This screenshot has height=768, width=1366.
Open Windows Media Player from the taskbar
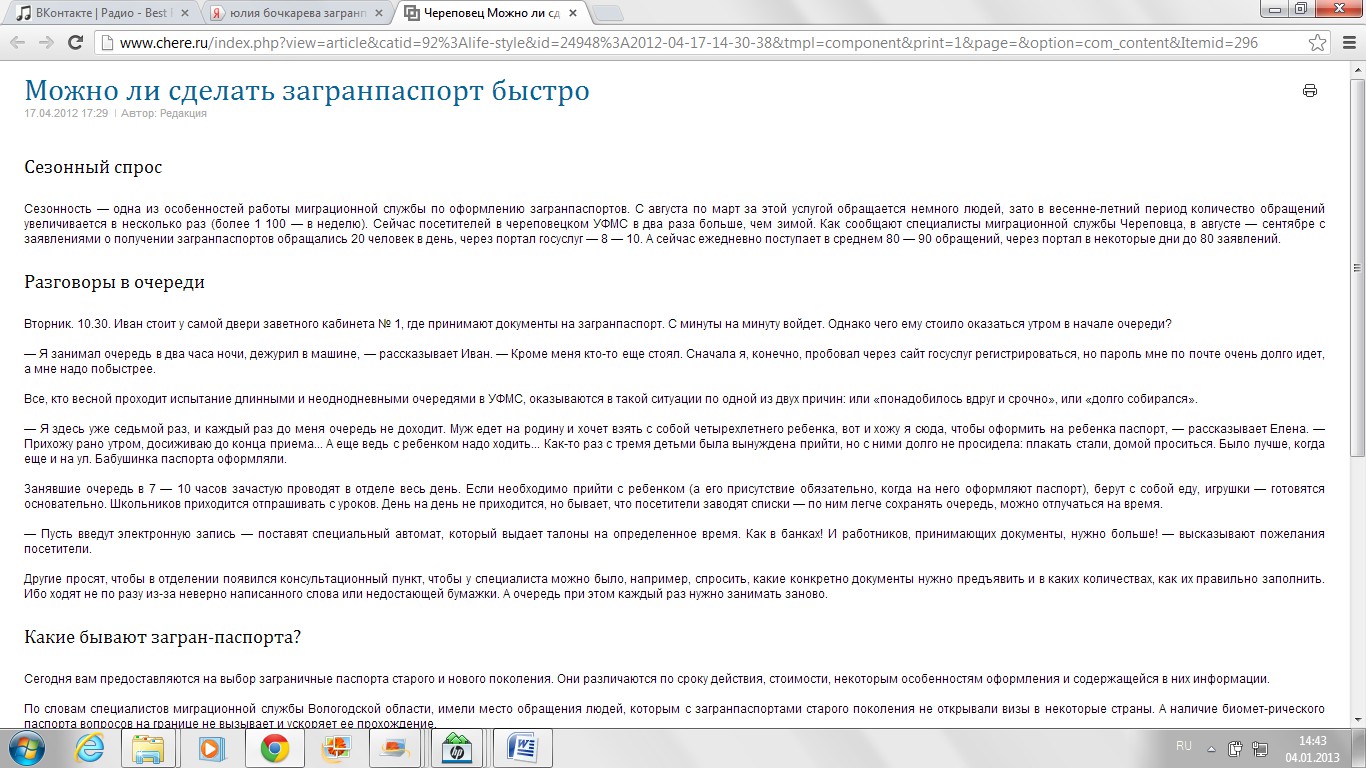[210, 748]
